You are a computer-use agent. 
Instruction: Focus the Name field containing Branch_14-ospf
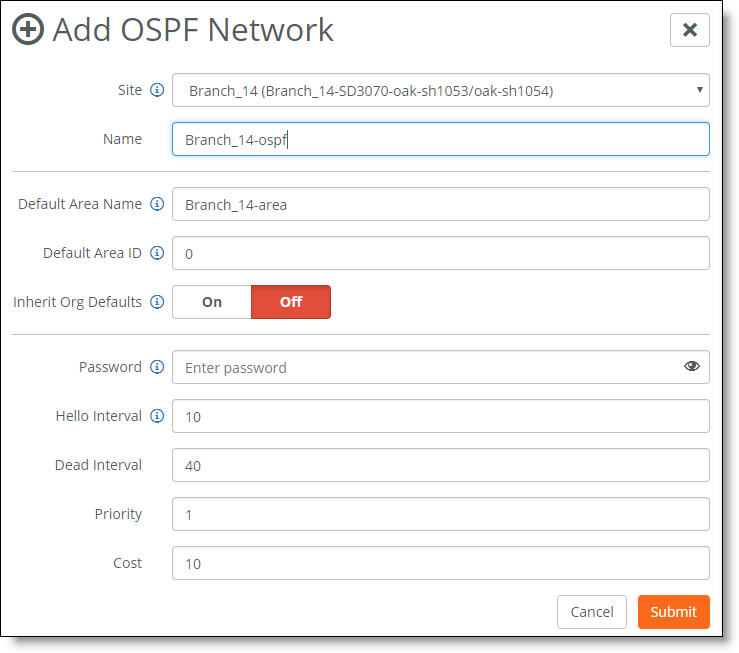441,139
